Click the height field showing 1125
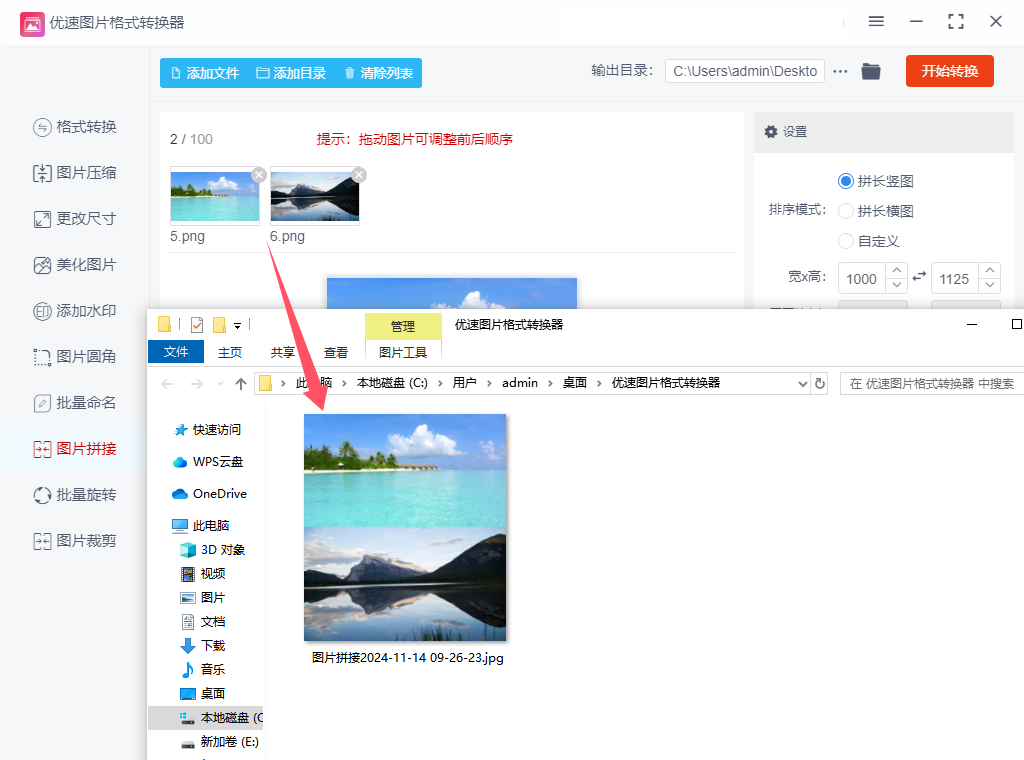The width and height of the screenshot is (1024, 760). [955, 279]
